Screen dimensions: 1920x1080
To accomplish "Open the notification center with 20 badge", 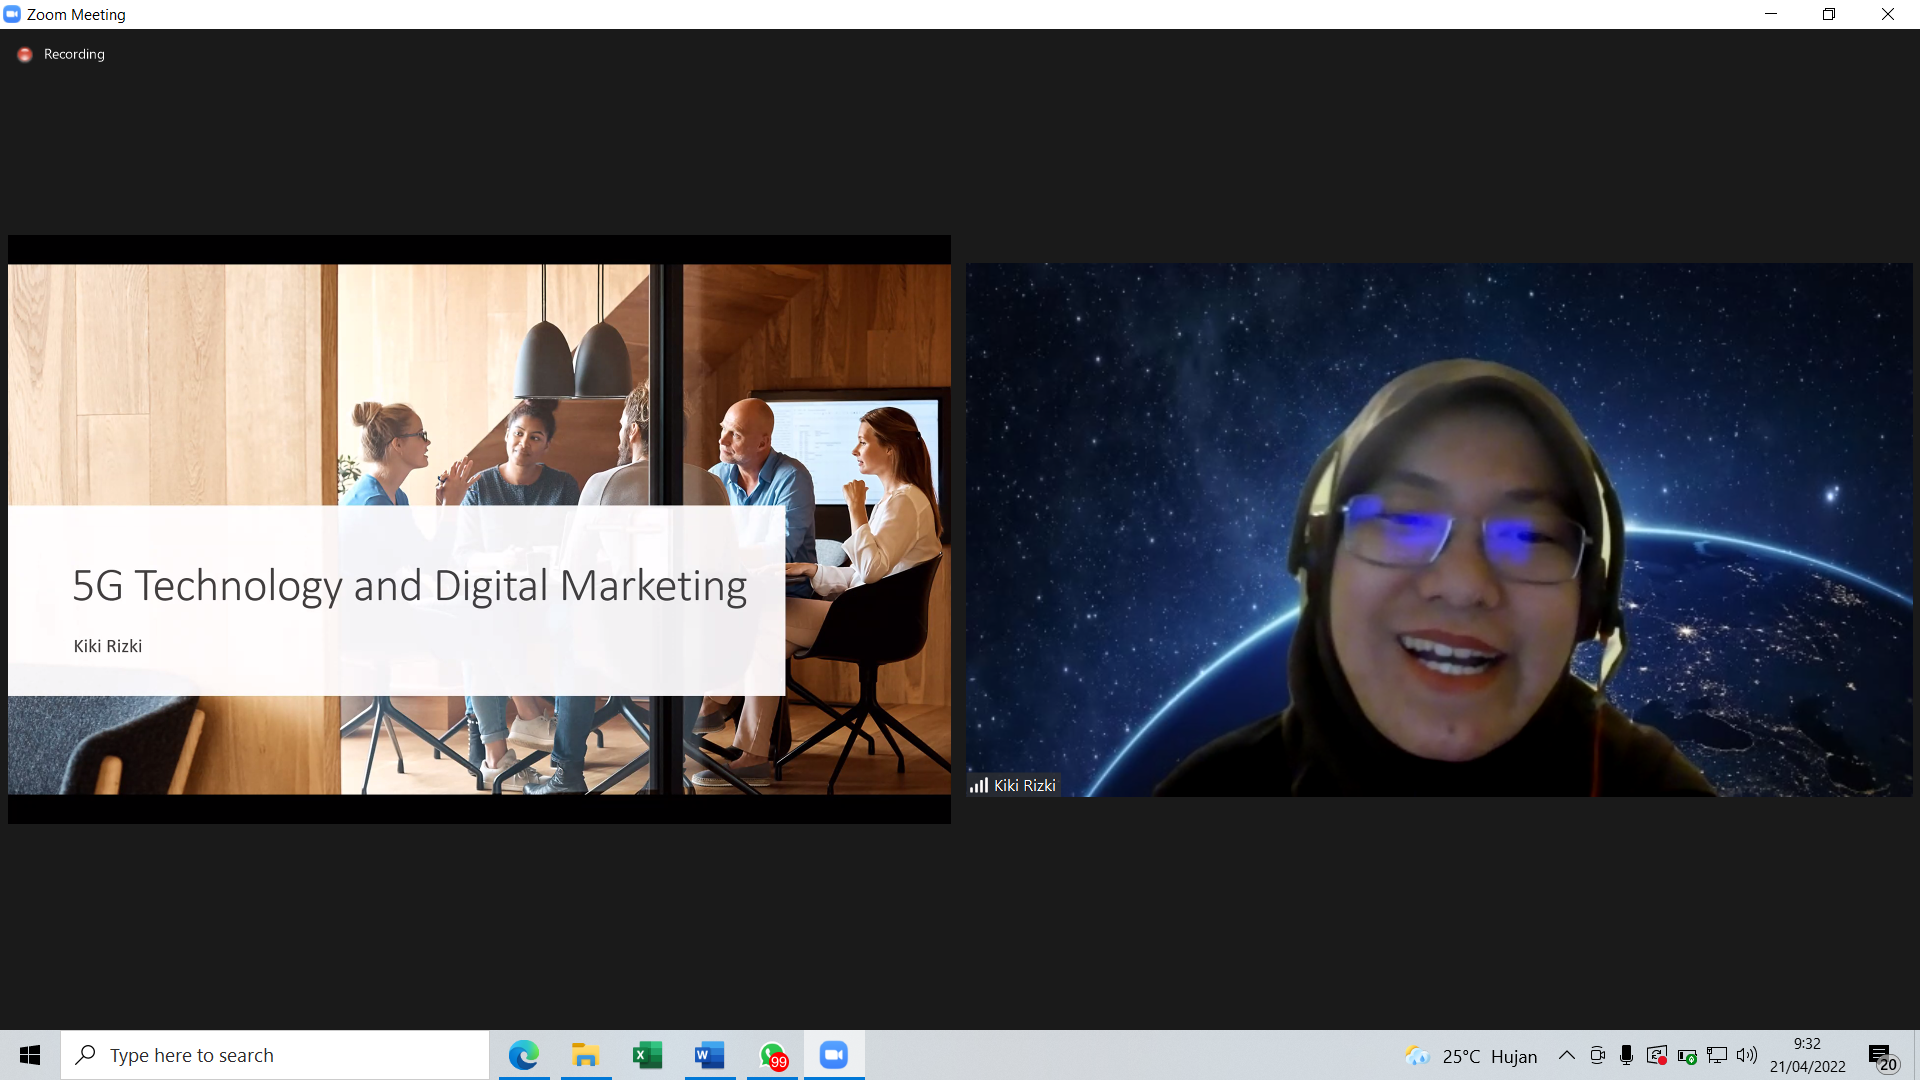I will (x=1881, y=1056).
